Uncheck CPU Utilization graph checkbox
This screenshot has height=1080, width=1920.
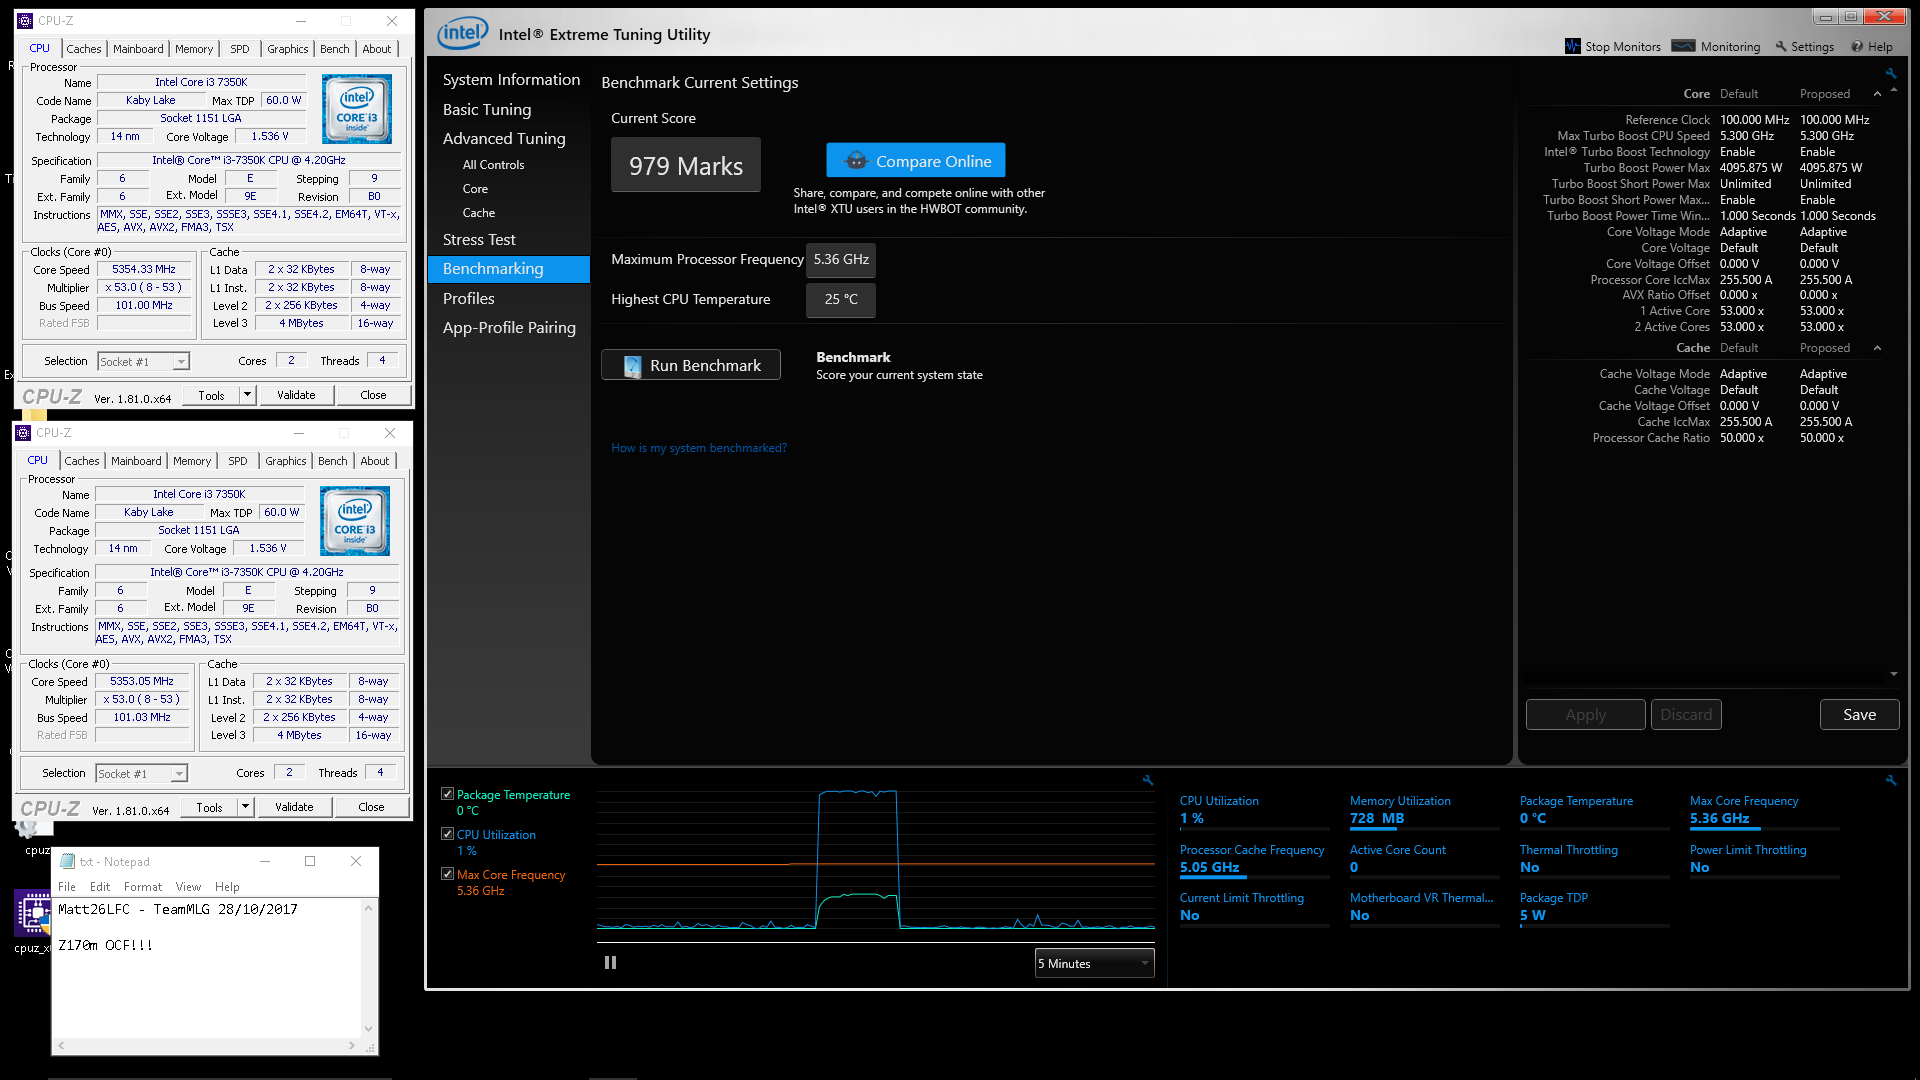click(447, 834)
